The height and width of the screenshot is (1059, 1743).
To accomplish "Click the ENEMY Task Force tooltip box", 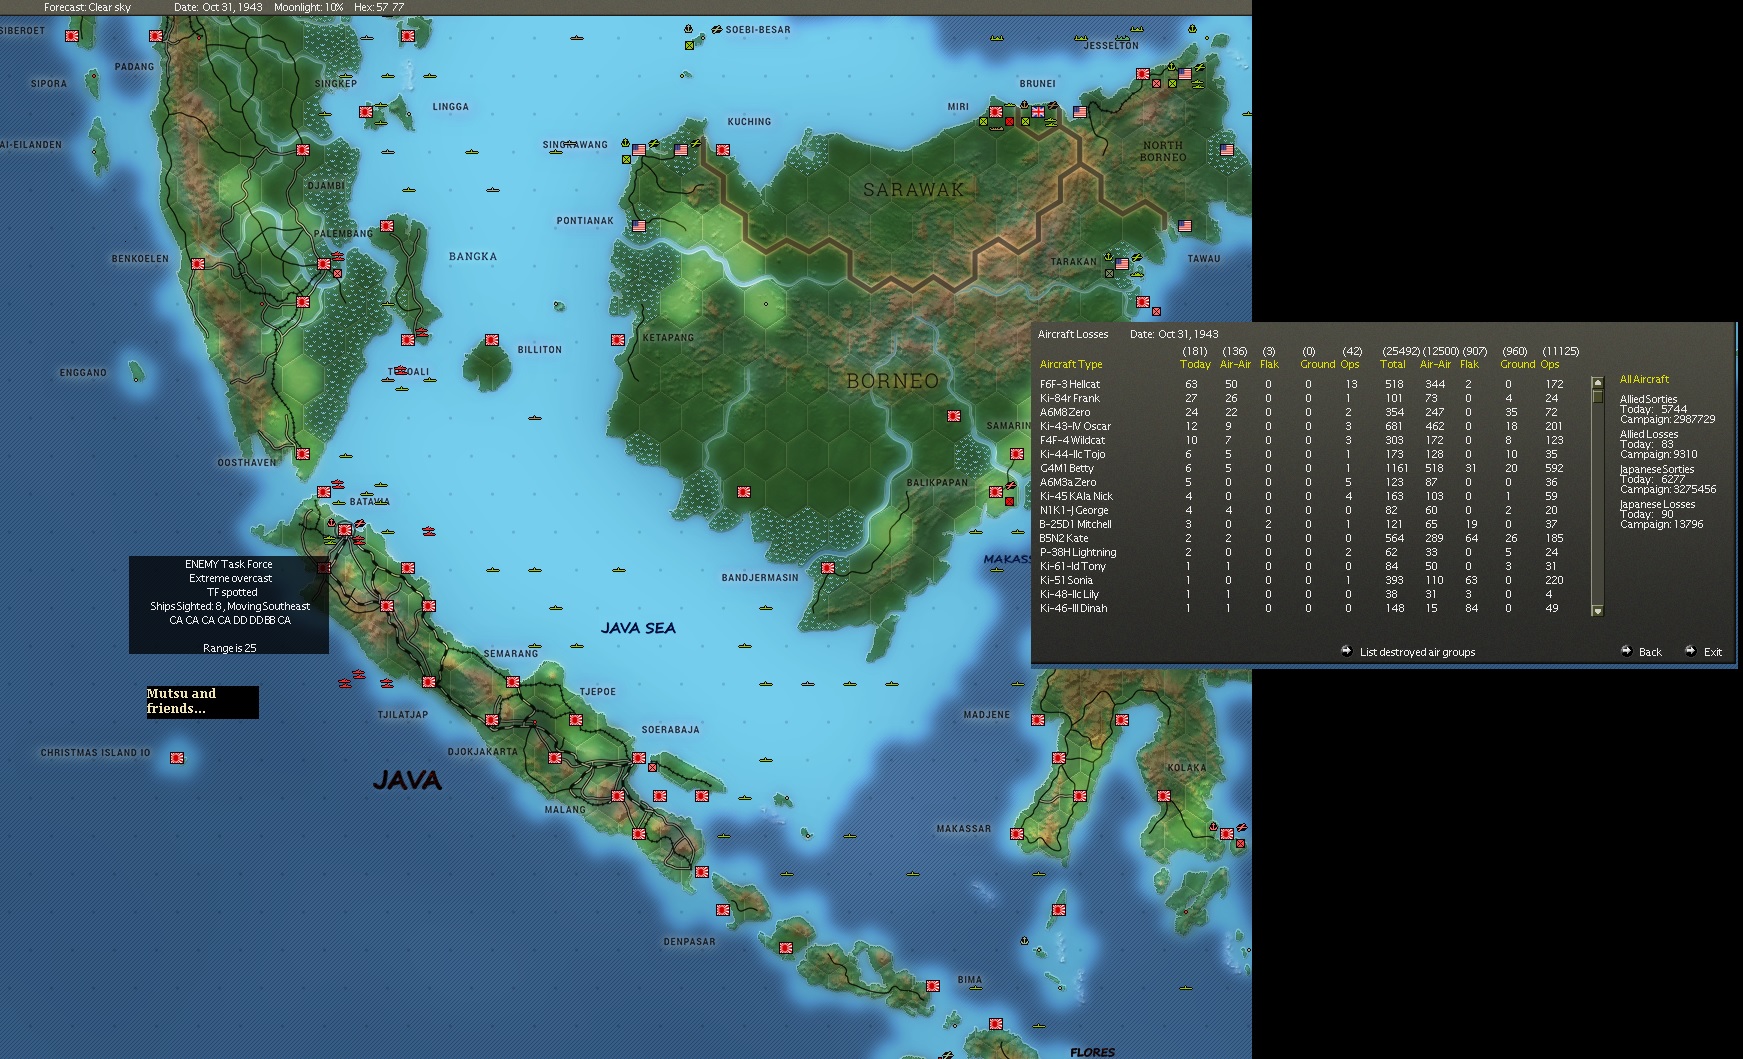I will pos(229,605).
